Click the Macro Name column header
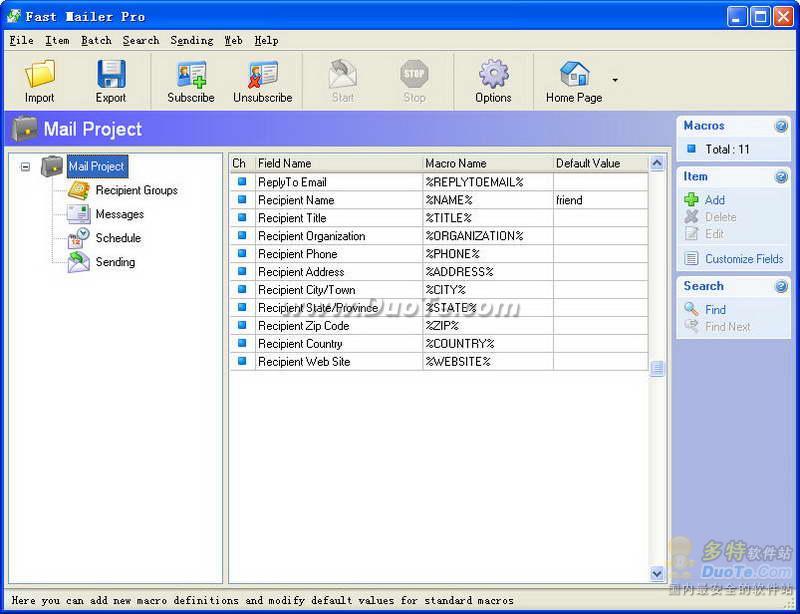Screen dimensions: 800x614 pos(488,163)
